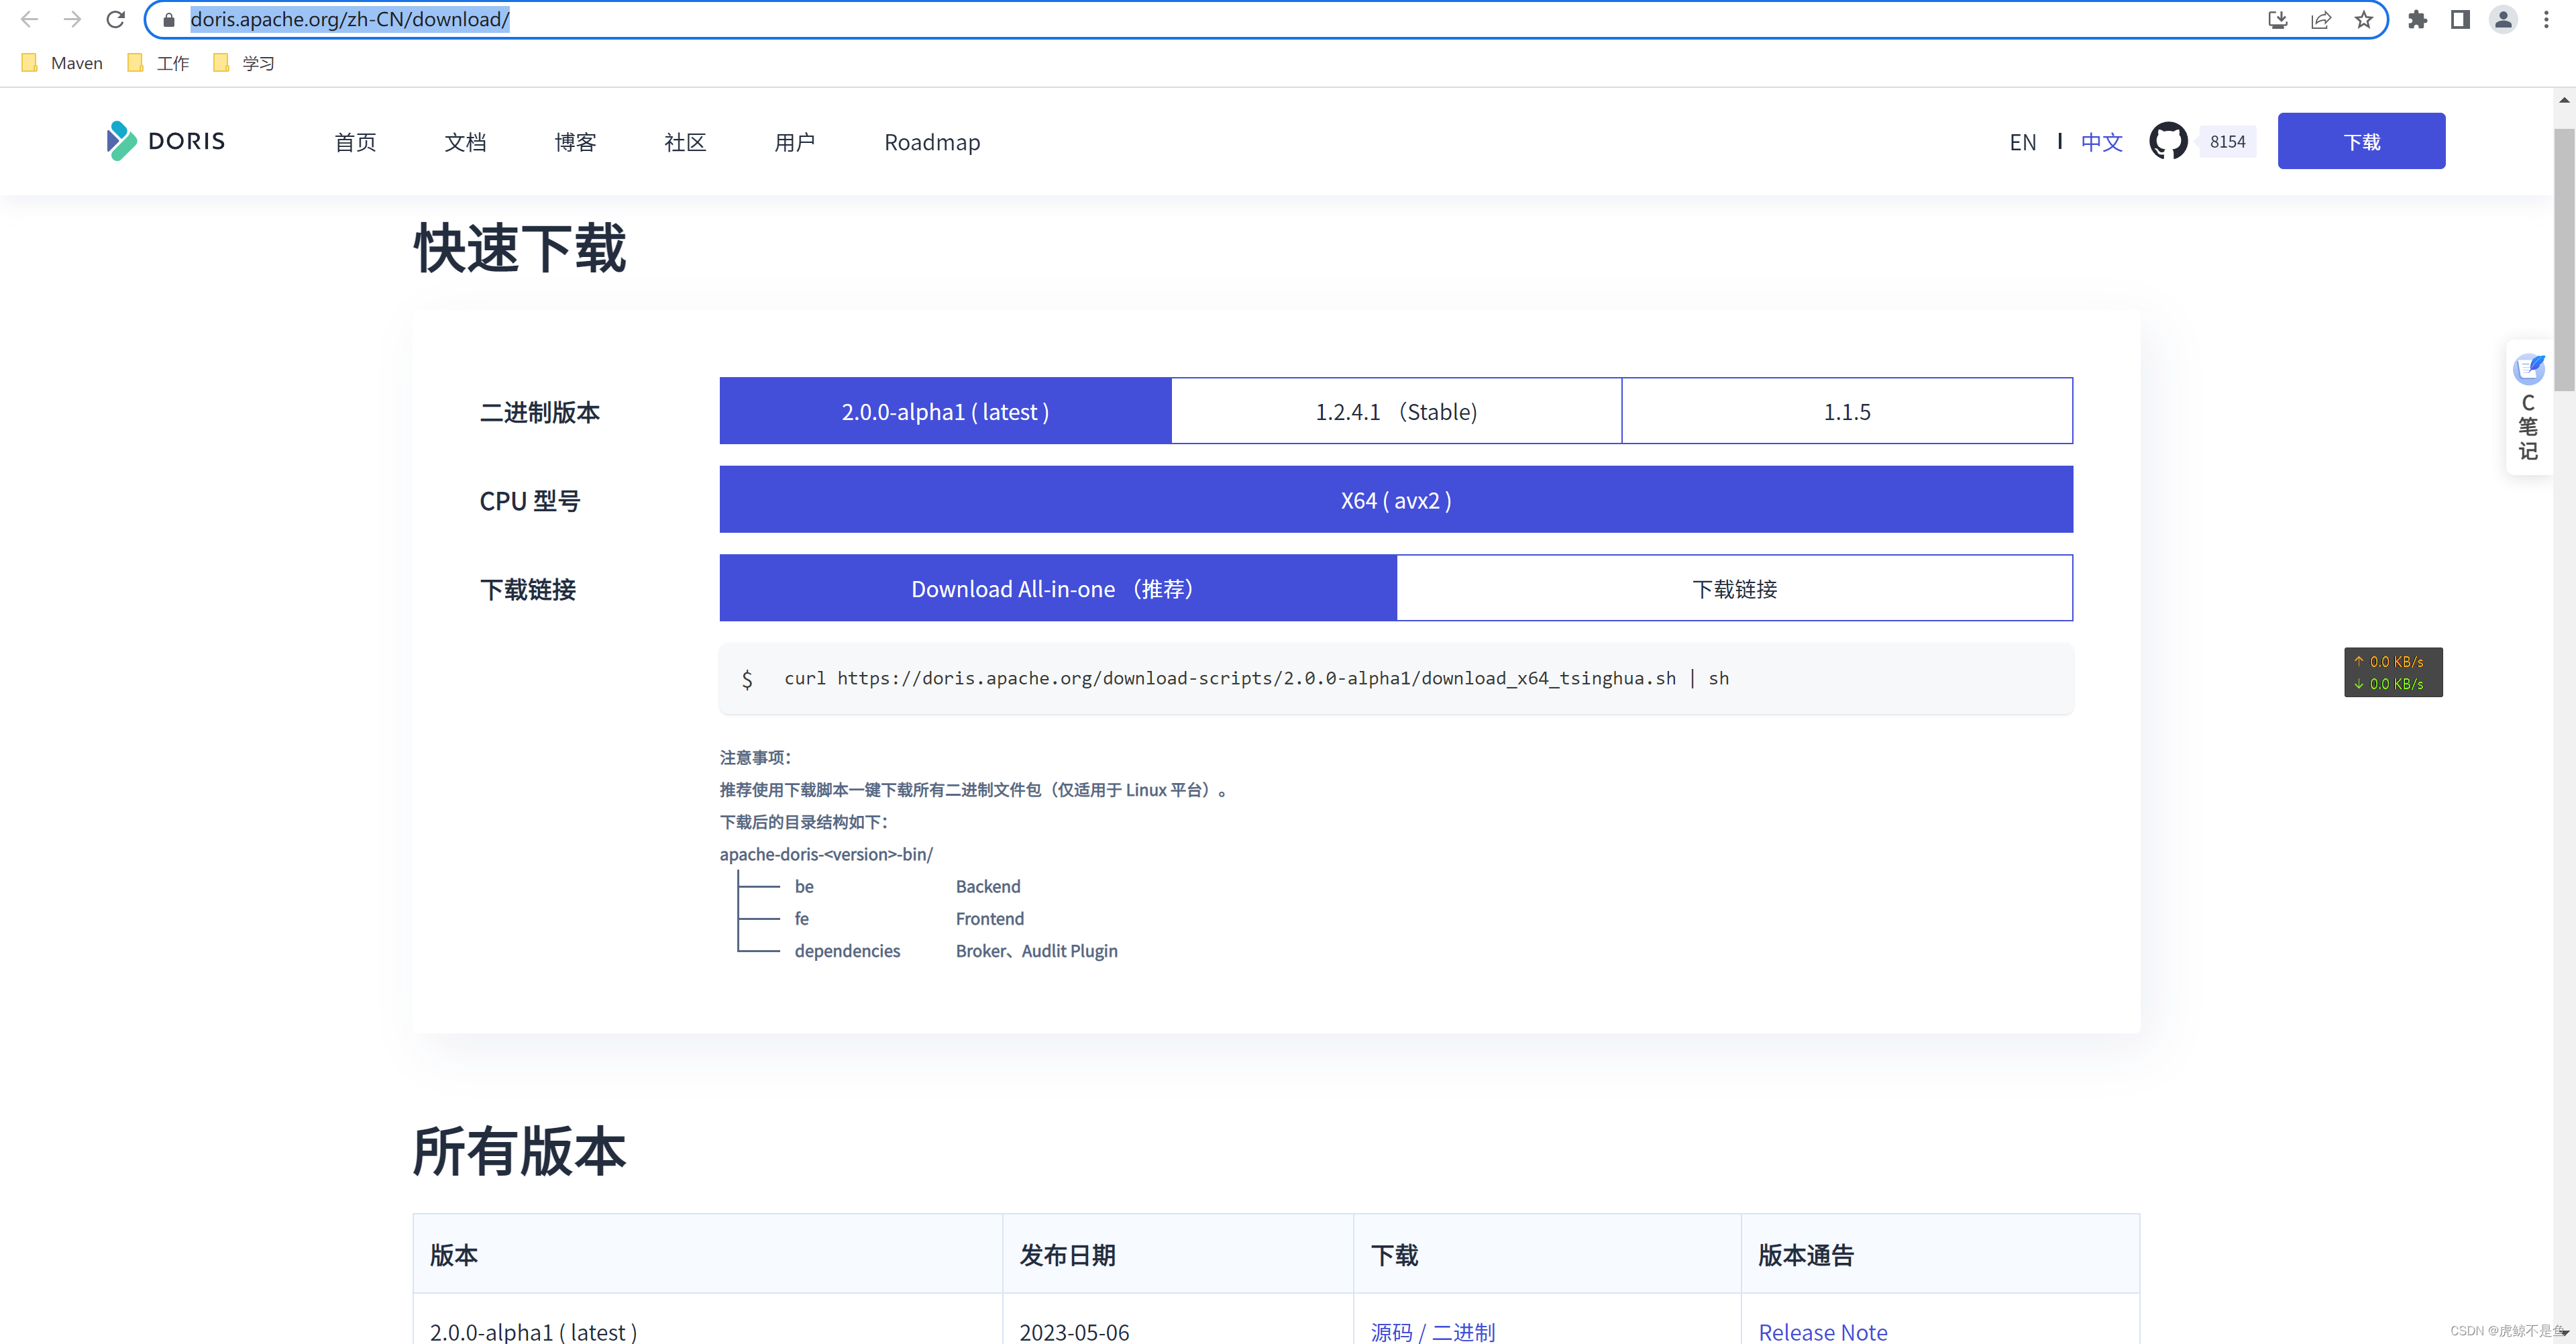This screenshot has width=2576, height=1344.
Task: Click the scrollbar up arrow
Action: 2564,99
